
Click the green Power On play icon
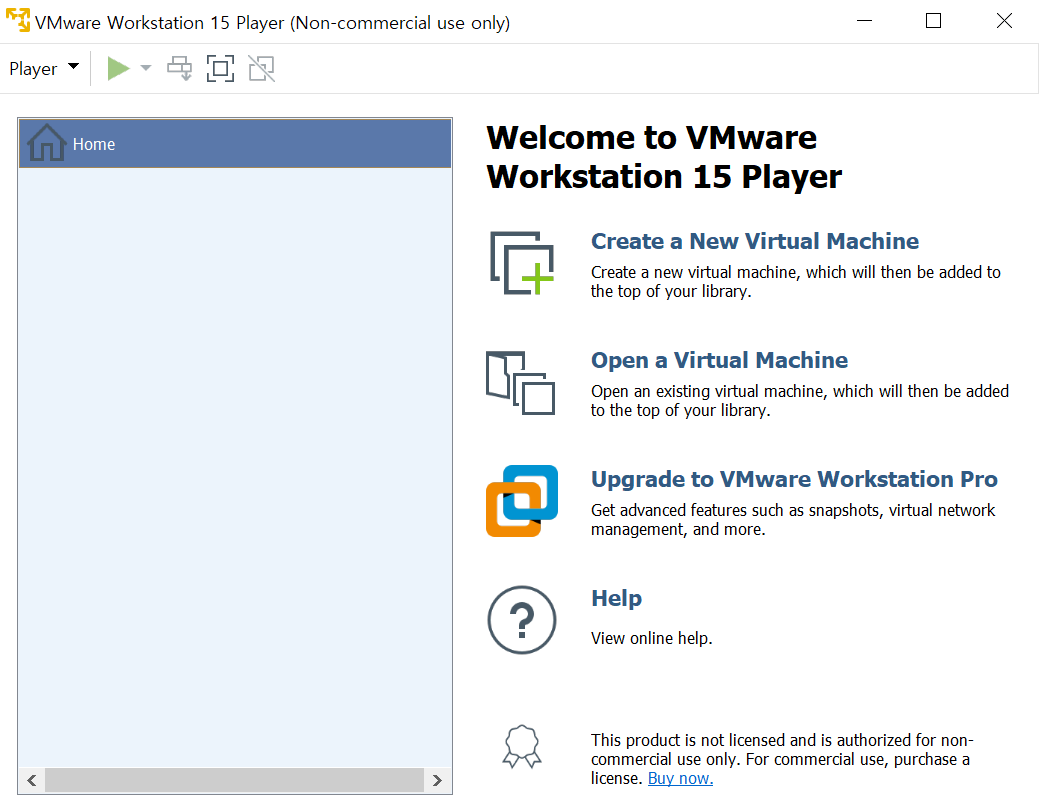coord(118,68)
